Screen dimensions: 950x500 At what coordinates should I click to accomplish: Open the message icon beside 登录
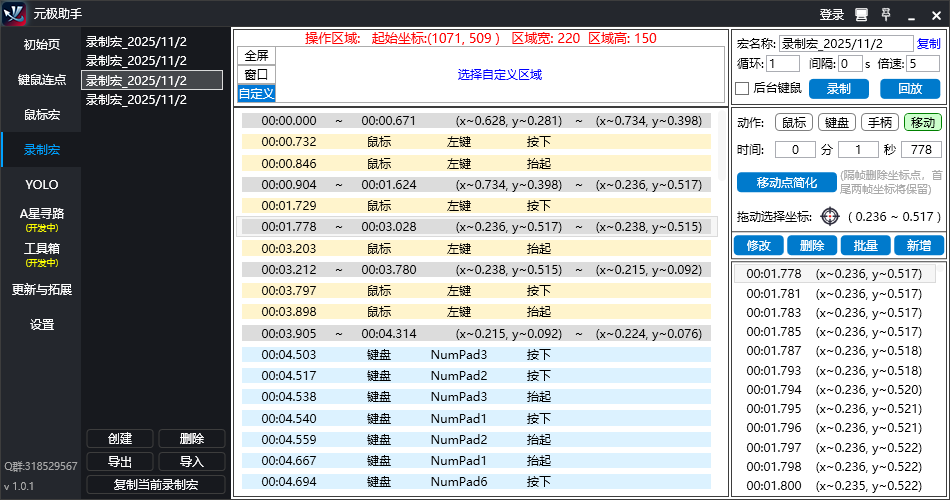pos(861,15)
